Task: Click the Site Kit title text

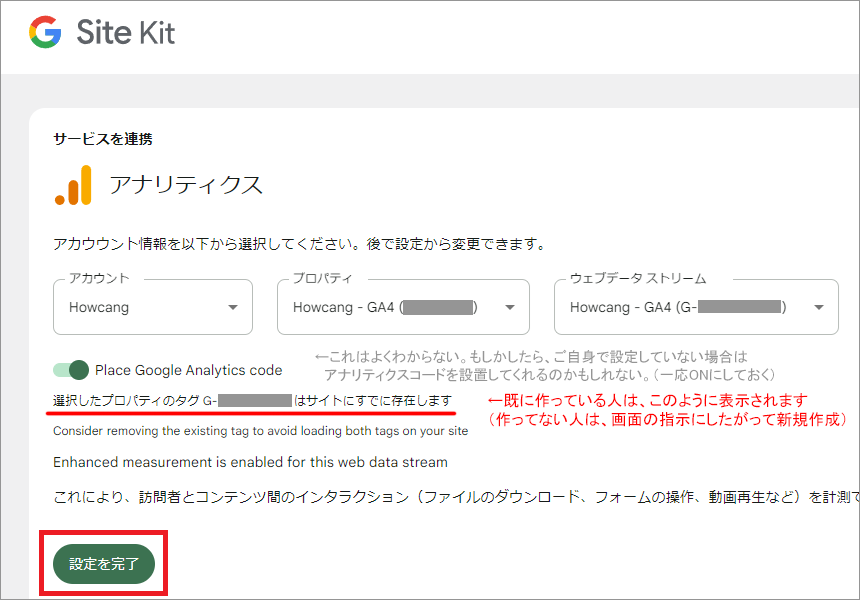Action: (x=126, y=32)
